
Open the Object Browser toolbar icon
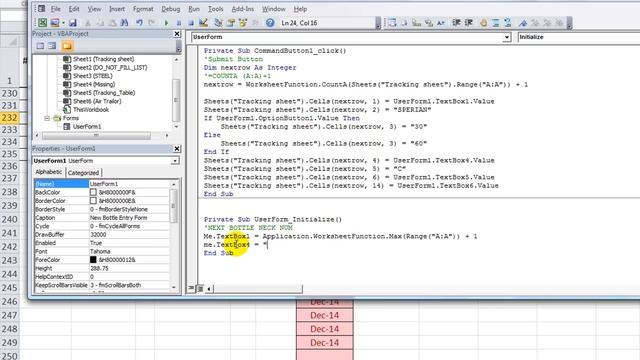coord(243,23)
